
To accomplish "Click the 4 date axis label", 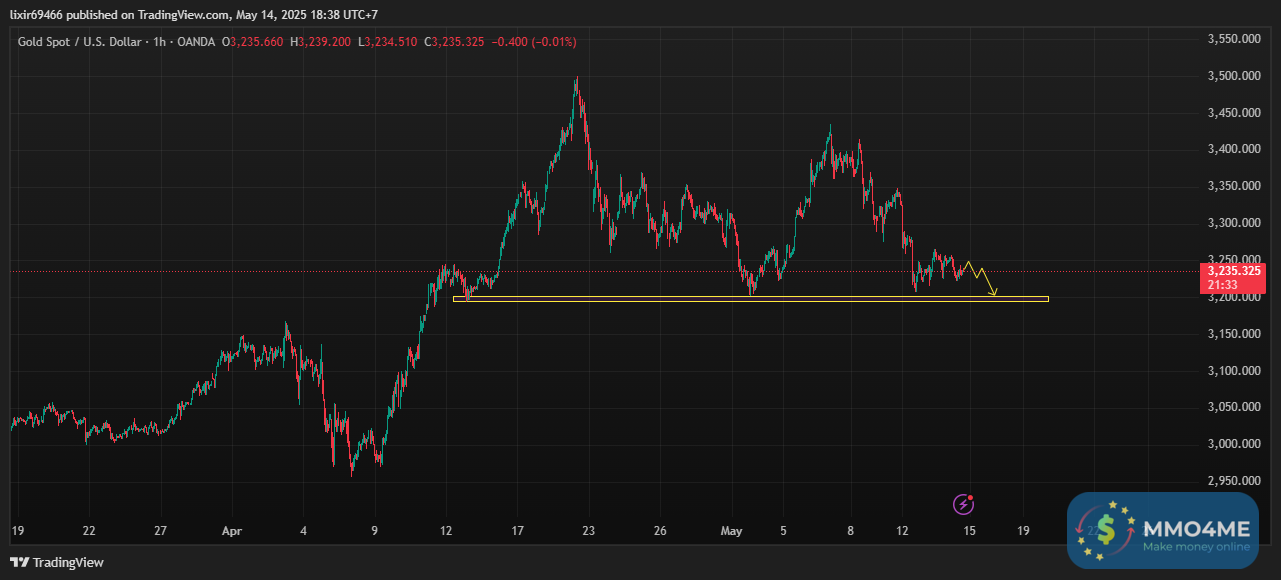I will pos(303,531).
